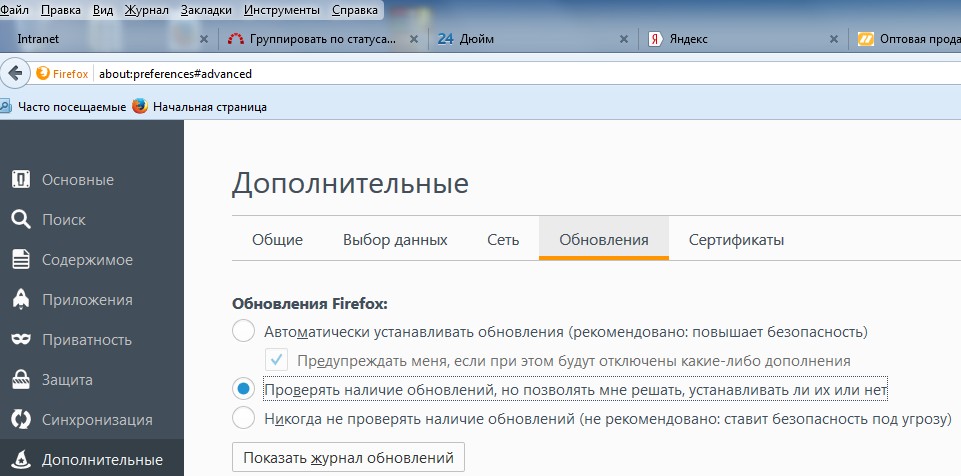Click Начальная страница Firefox bookmark

coord(199,106)
